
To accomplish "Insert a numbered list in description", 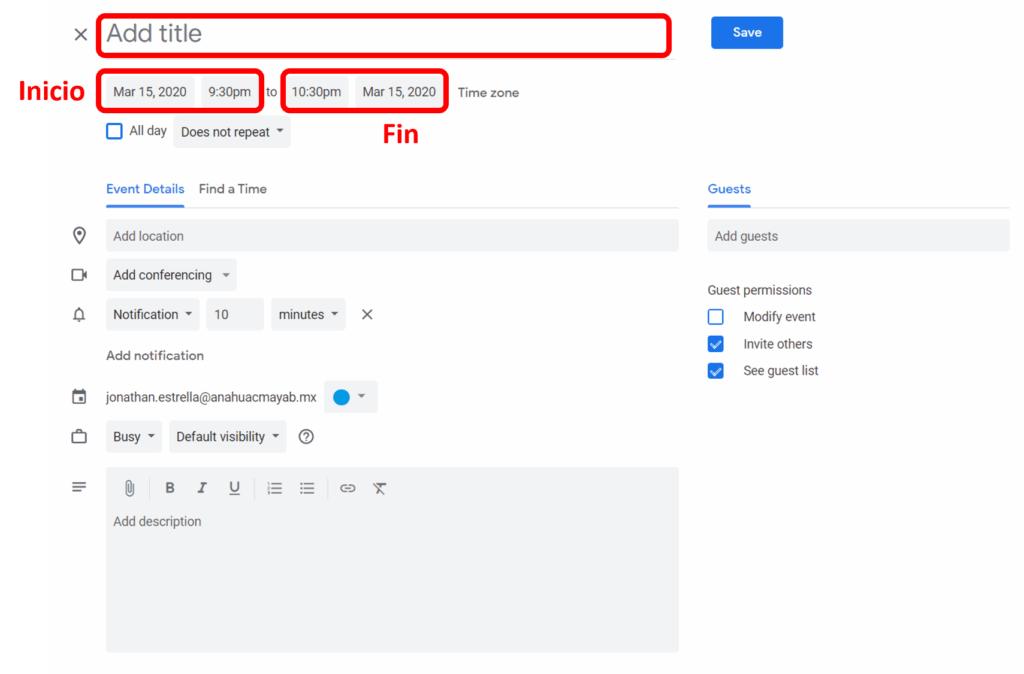I will pos(275,488).
